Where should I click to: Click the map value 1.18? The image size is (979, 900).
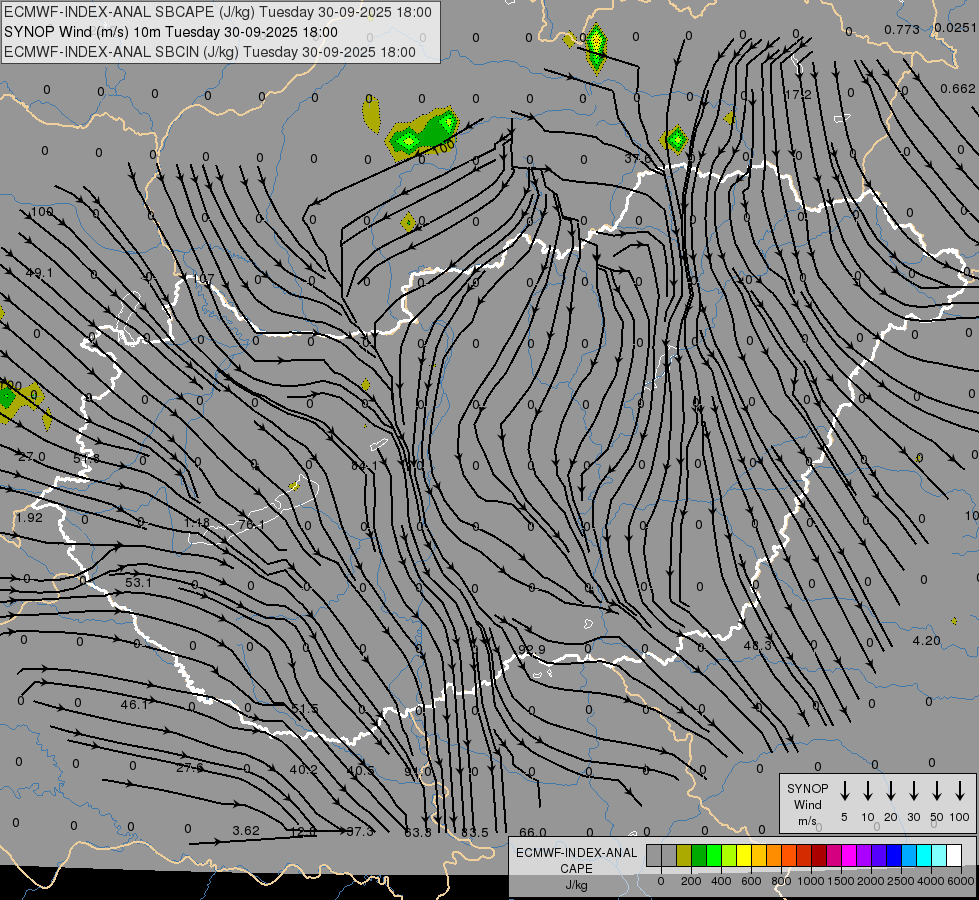click(x=197, y=523)
